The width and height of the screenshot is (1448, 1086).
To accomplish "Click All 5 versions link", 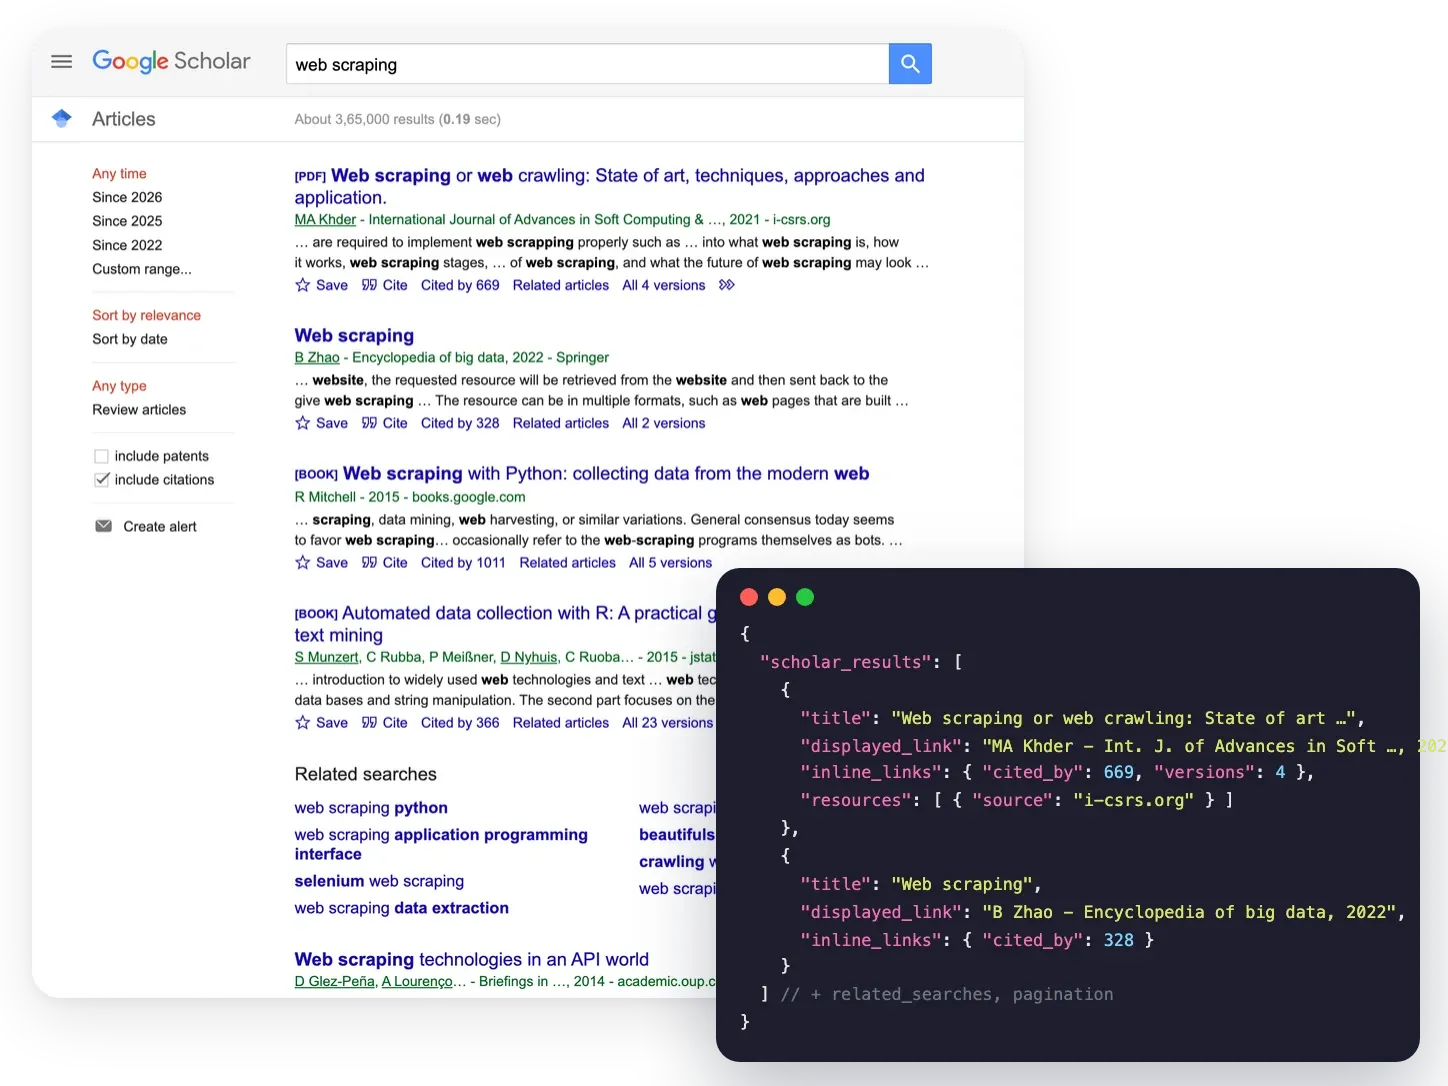I will click(x=671, y=563).
